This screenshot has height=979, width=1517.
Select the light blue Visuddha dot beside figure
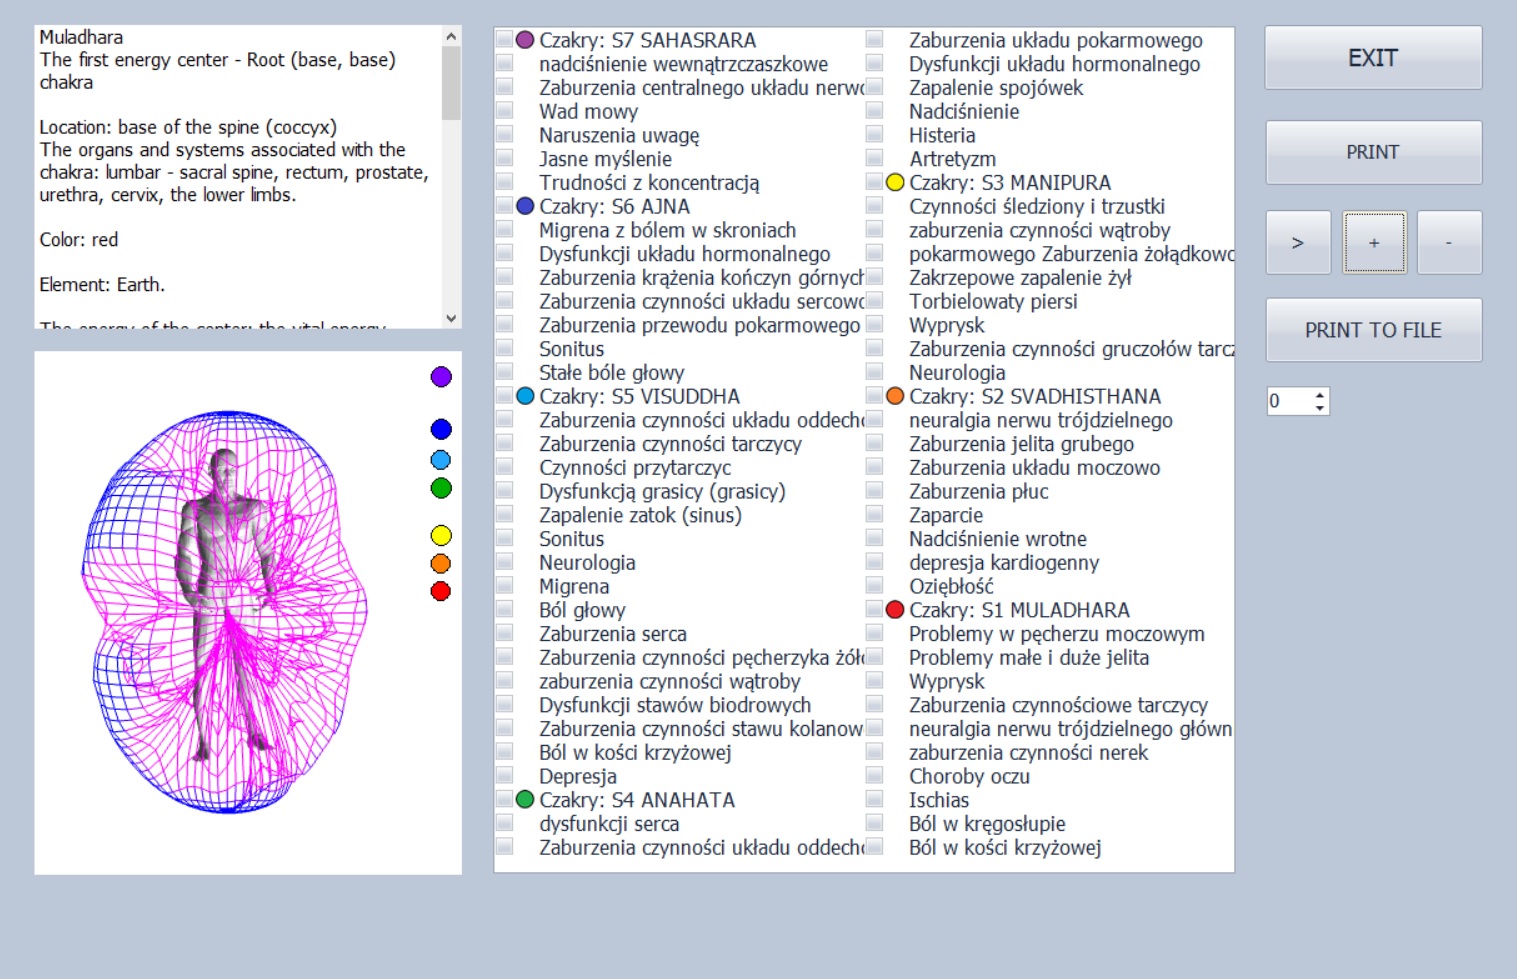[441, 460]
